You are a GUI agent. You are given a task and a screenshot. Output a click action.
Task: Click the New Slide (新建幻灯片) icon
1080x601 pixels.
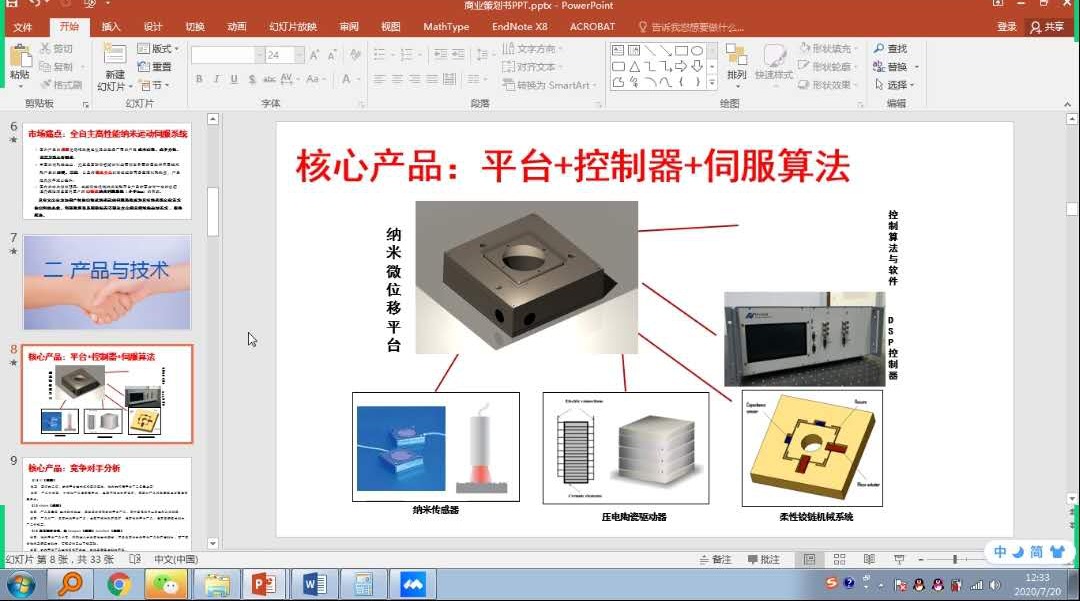(x=114, y=55)
